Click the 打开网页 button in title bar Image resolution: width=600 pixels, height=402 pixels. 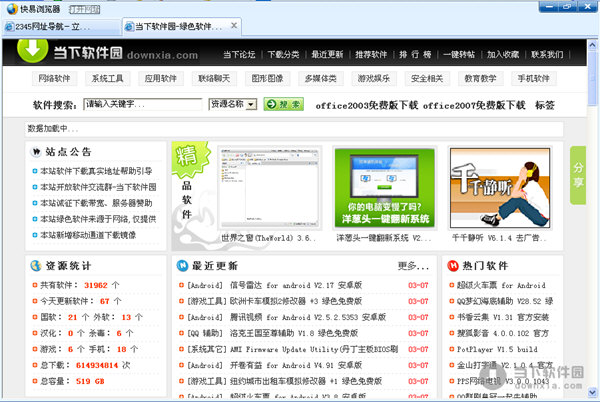click(85, 9)
